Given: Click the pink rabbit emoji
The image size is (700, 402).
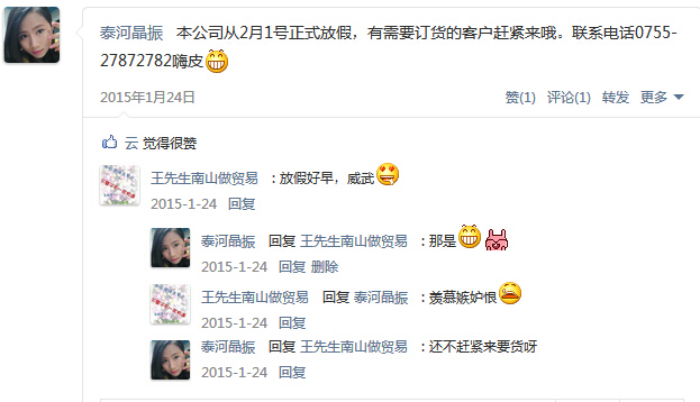Looking at the screenshot, I should [x=496, y=239].
